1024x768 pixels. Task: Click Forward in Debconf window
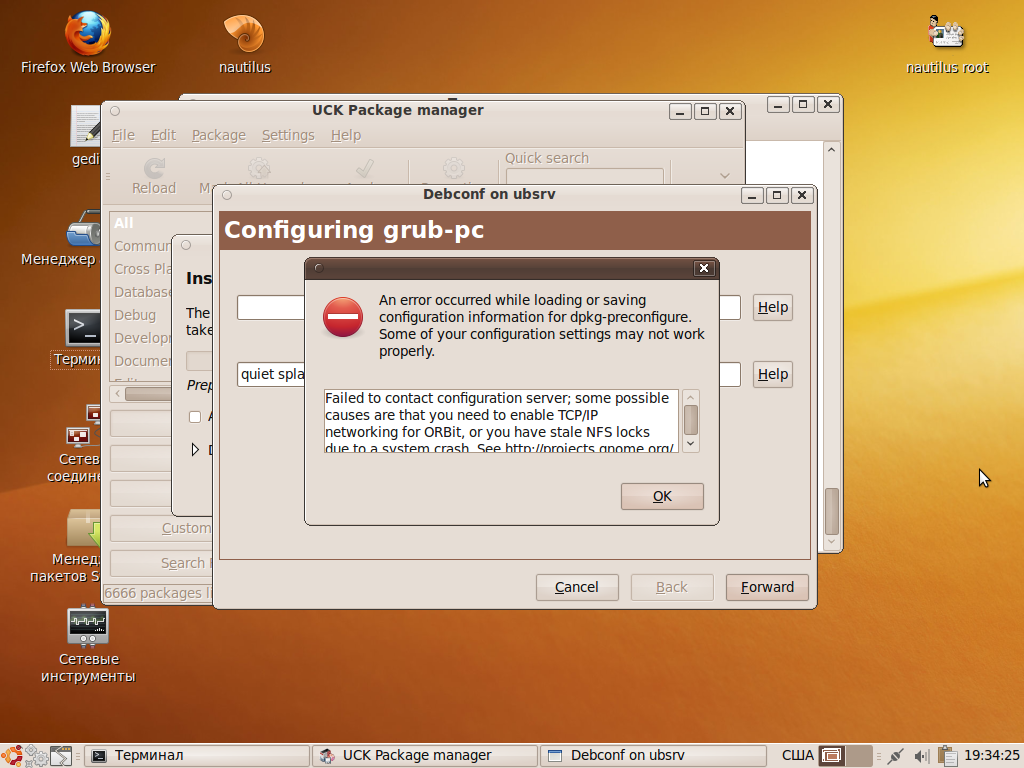point(767,587)
